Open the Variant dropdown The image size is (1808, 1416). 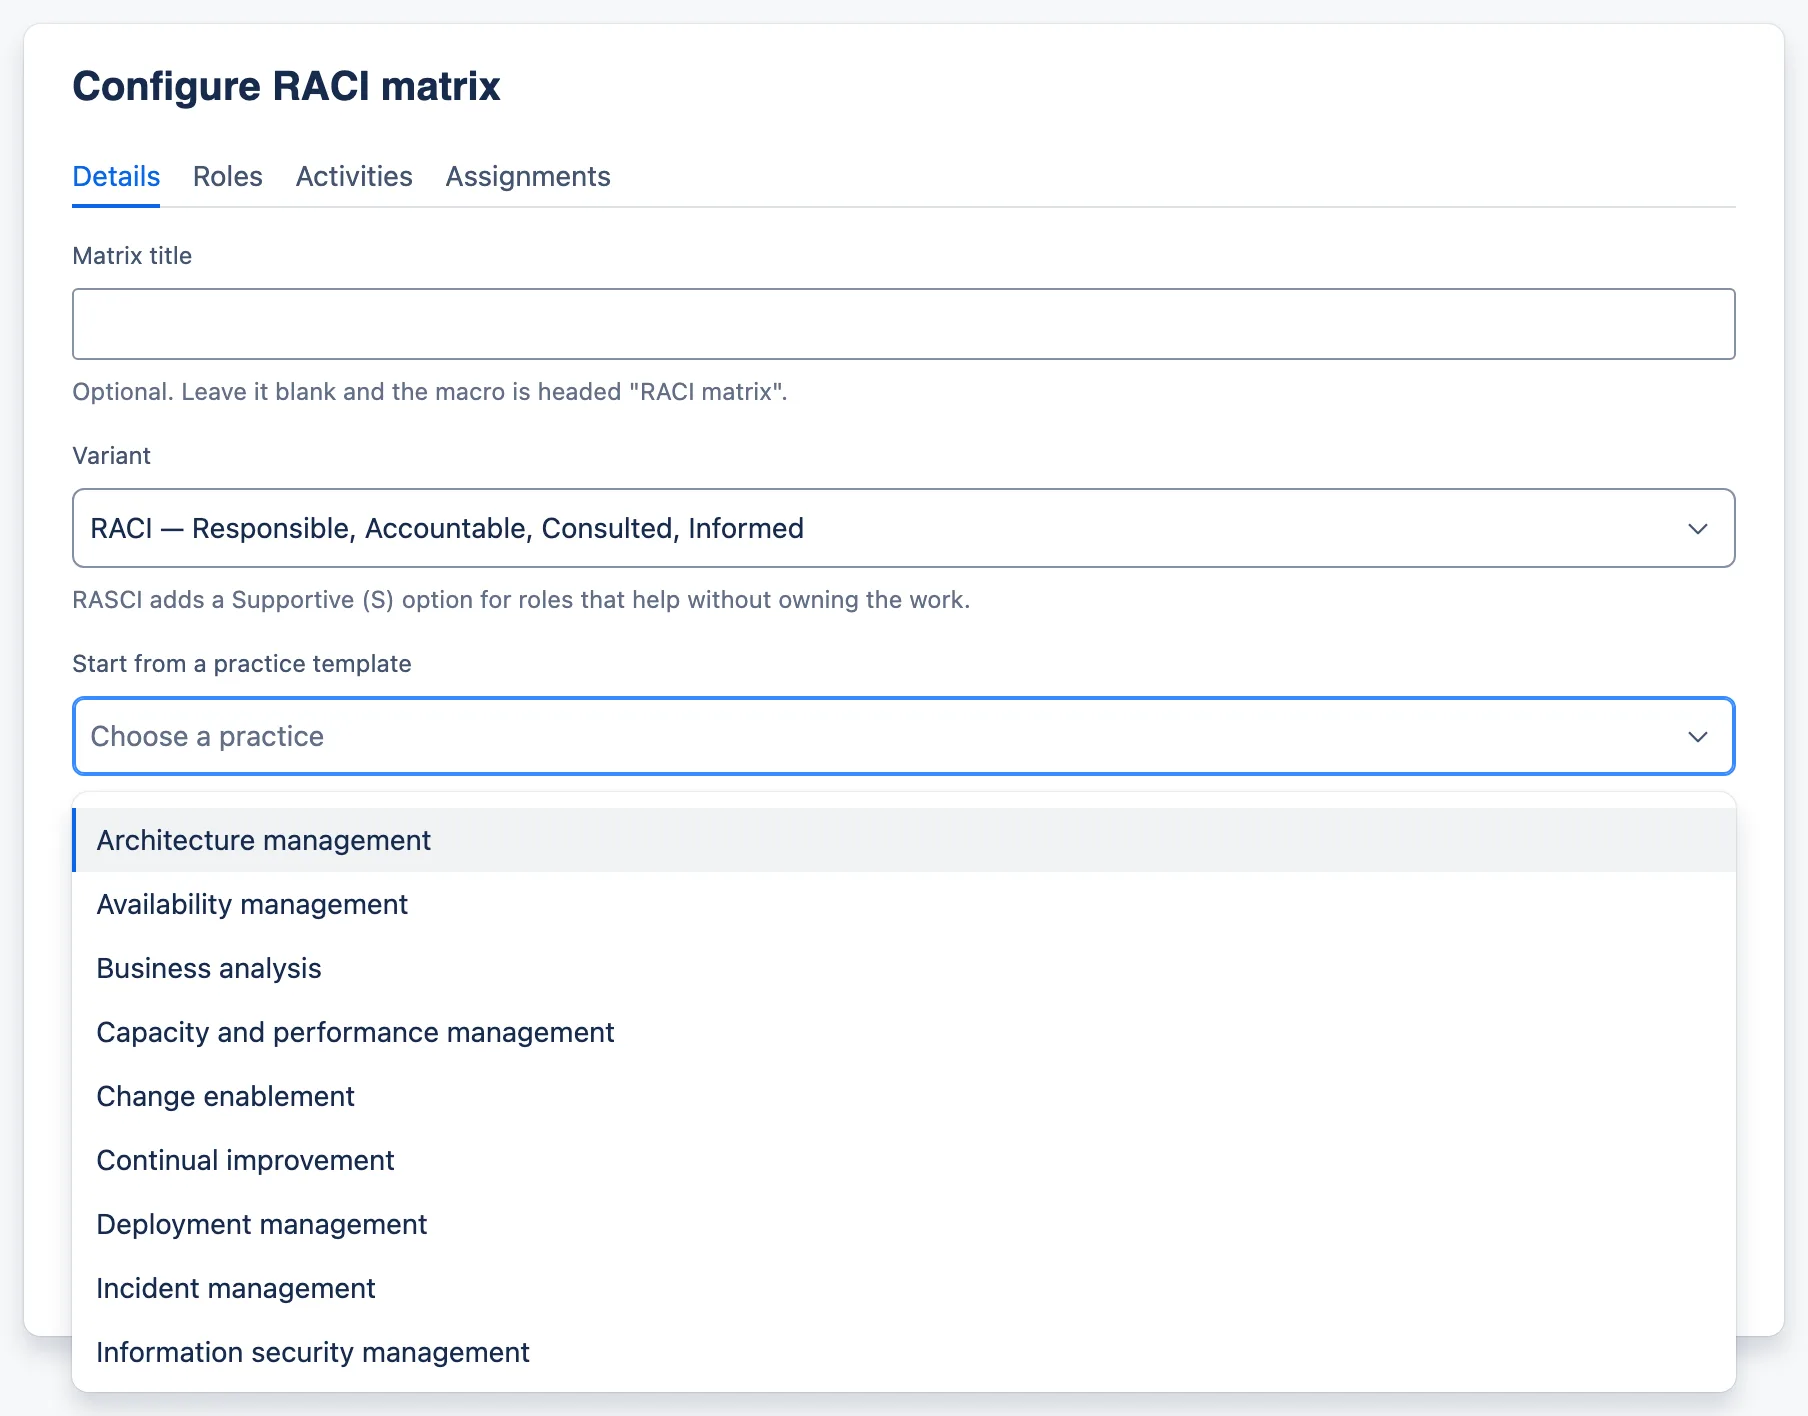pos(904,528)
